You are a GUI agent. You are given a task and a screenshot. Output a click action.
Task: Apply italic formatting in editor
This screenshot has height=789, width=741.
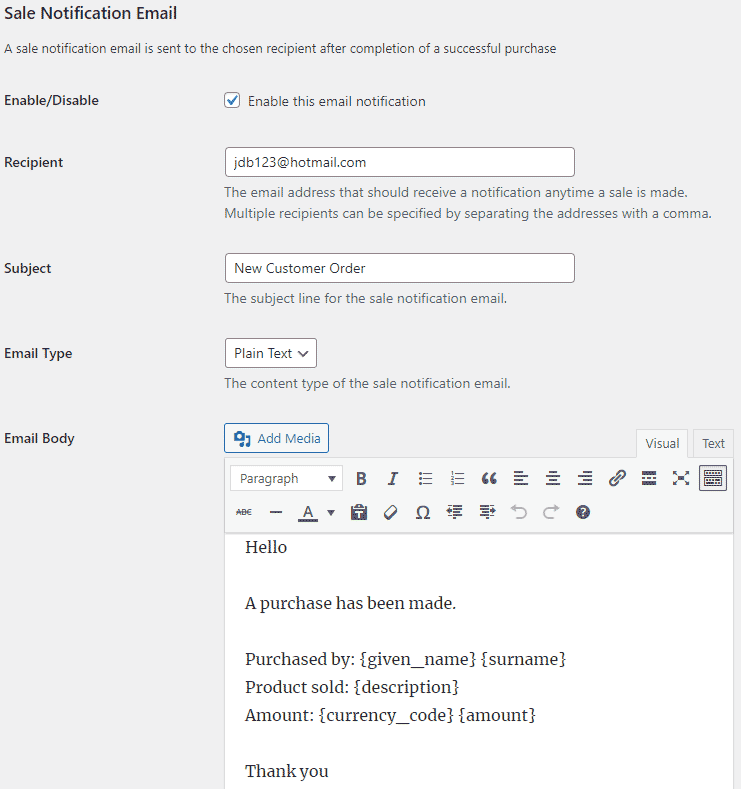point(393,478)
